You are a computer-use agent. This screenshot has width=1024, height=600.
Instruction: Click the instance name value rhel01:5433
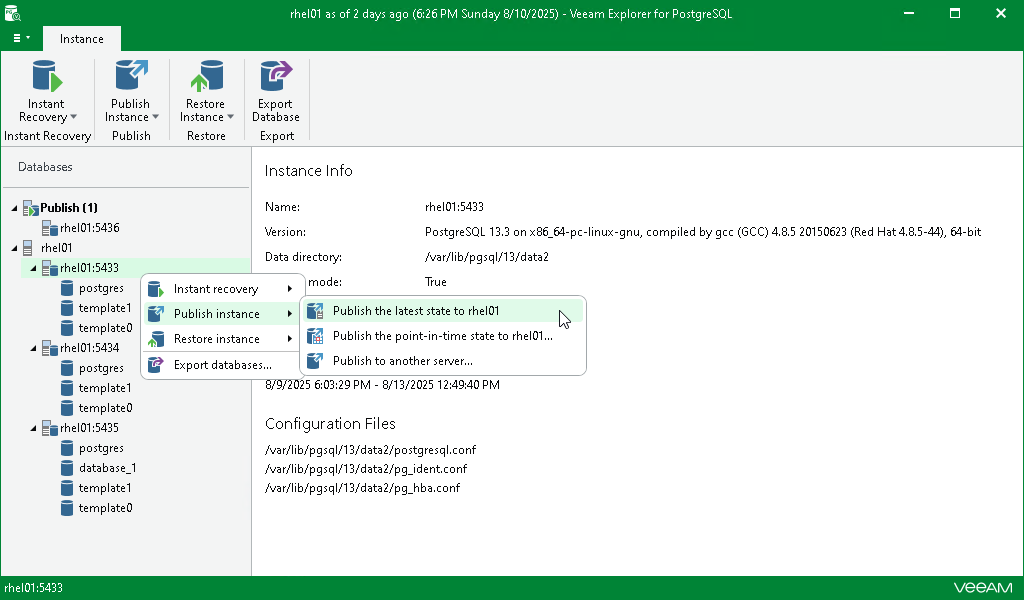tap(454, 207)
